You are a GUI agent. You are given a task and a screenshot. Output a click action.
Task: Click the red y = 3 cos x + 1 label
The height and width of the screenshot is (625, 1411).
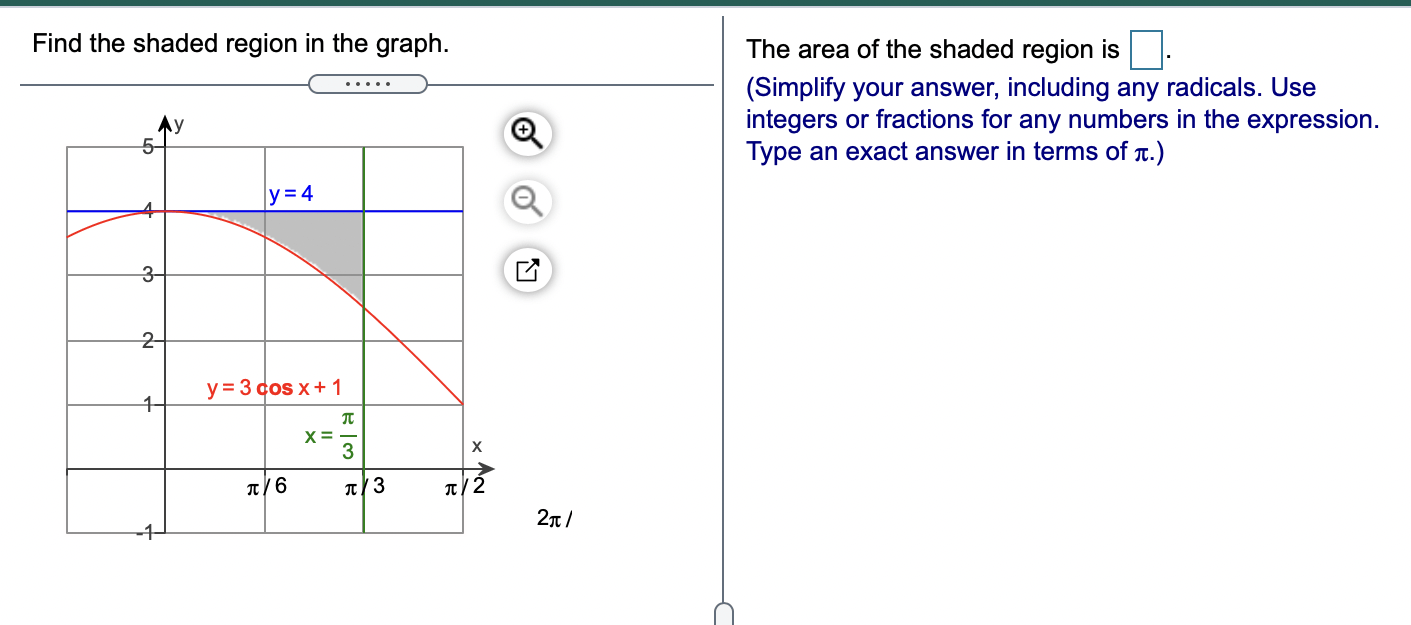coord(274,387)
